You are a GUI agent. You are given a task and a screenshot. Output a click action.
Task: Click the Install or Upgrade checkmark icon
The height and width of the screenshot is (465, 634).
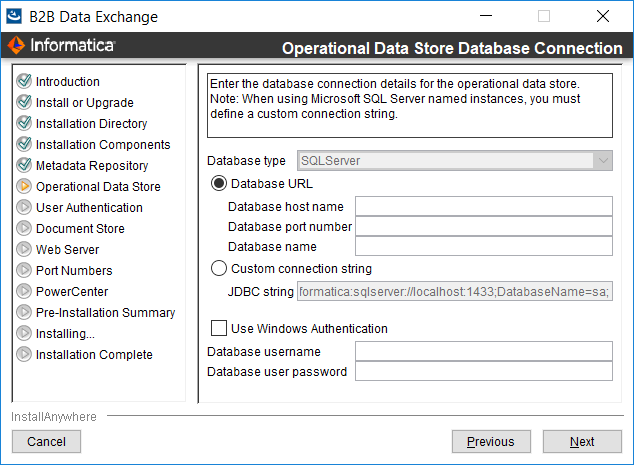(x=24, y=102)
